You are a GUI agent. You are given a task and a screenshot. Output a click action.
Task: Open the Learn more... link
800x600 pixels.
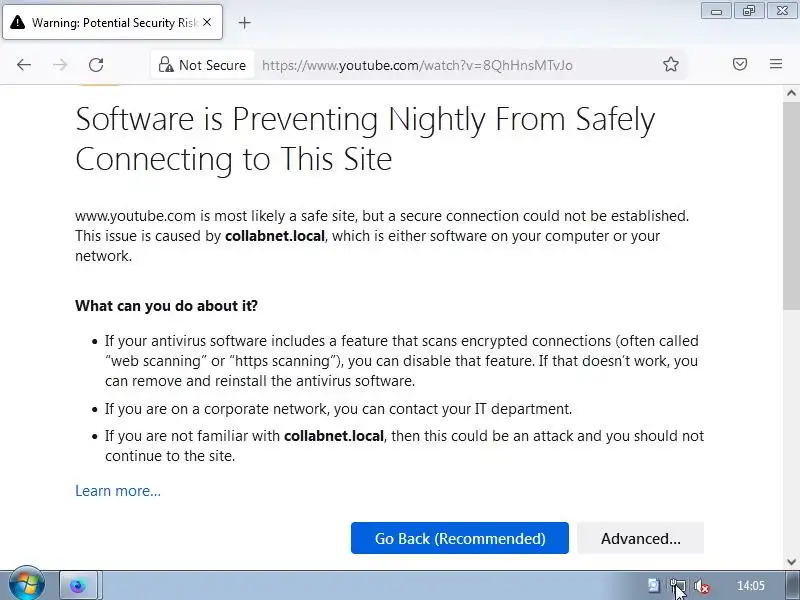coord(118,491)
